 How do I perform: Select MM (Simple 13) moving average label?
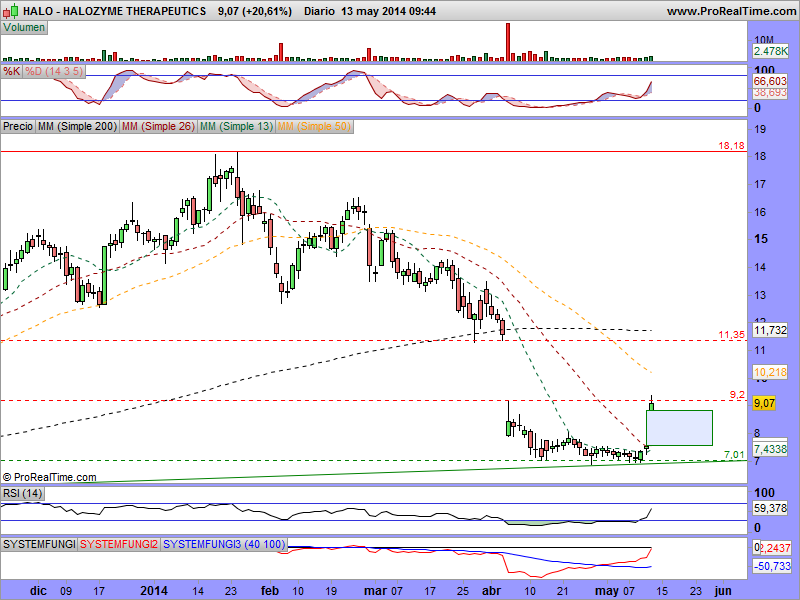click(236, 126)
